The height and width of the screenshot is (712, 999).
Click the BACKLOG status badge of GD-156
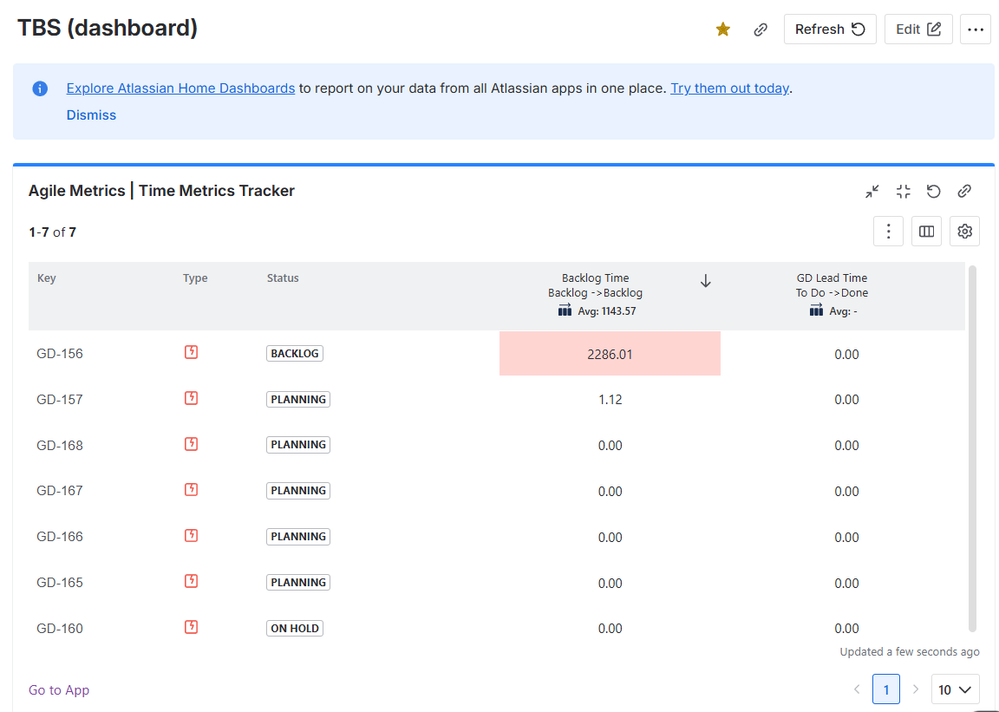[x=294, y=353]
